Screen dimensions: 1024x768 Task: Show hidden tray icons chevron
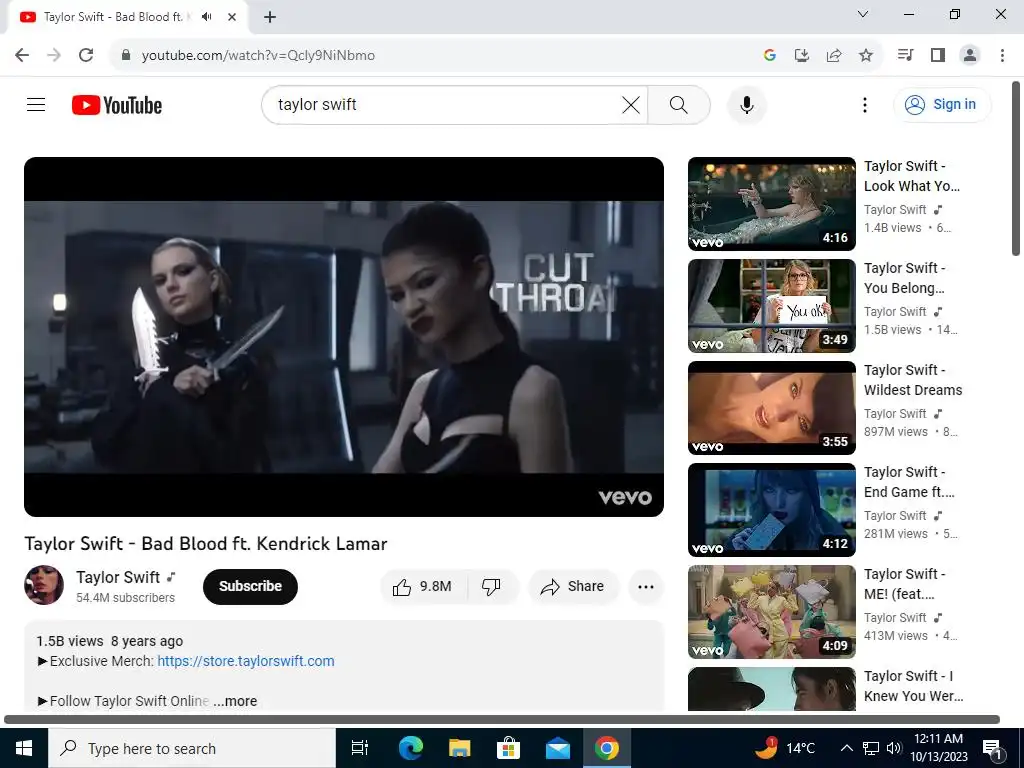(846, 748)
